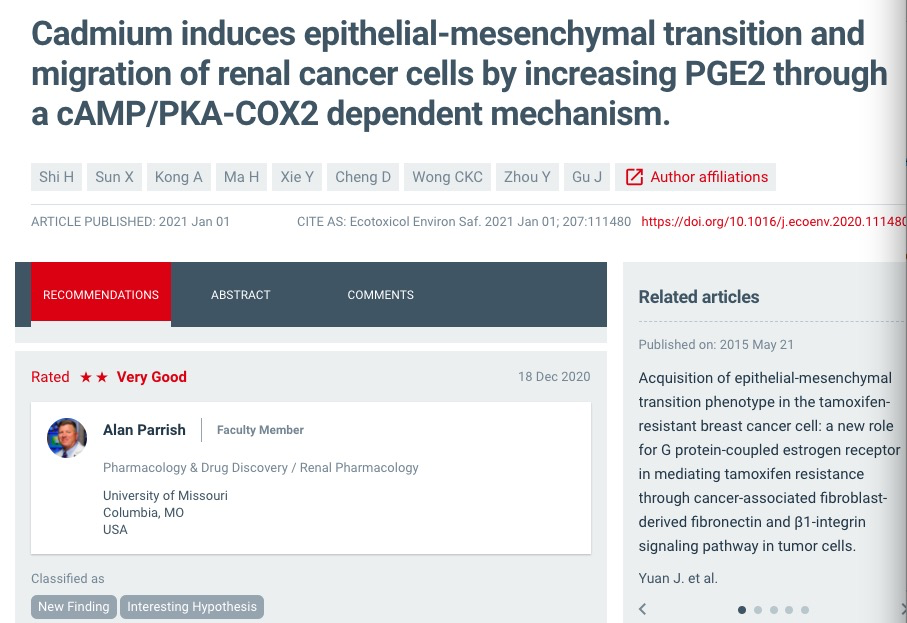Go to previous related article arrow
Image resolution: width=907 pixels, height=623 pixels.
point(643,609)
